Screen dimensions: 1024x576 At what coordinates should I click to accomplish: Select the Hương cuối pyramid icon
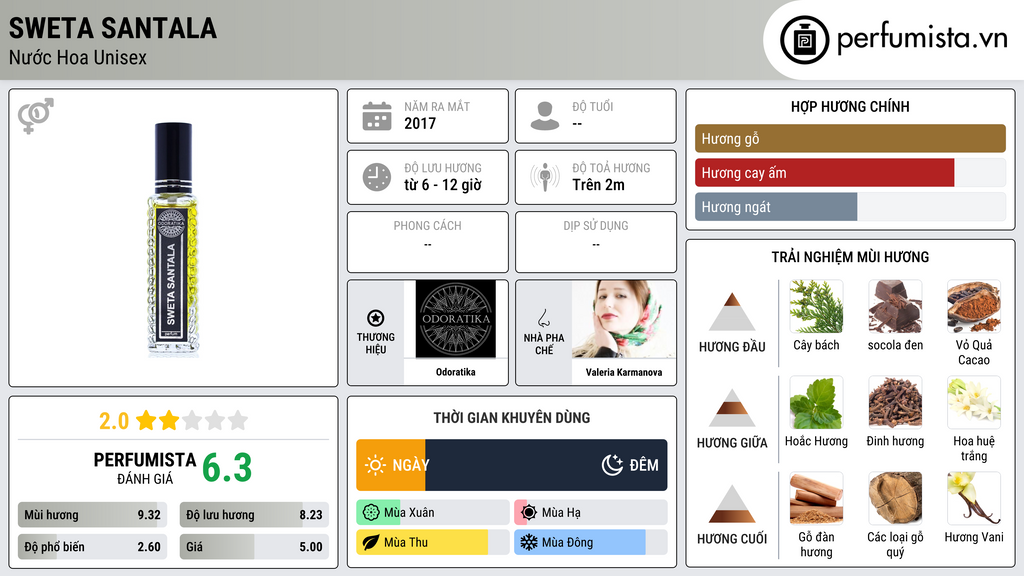[x=732, y=504]
